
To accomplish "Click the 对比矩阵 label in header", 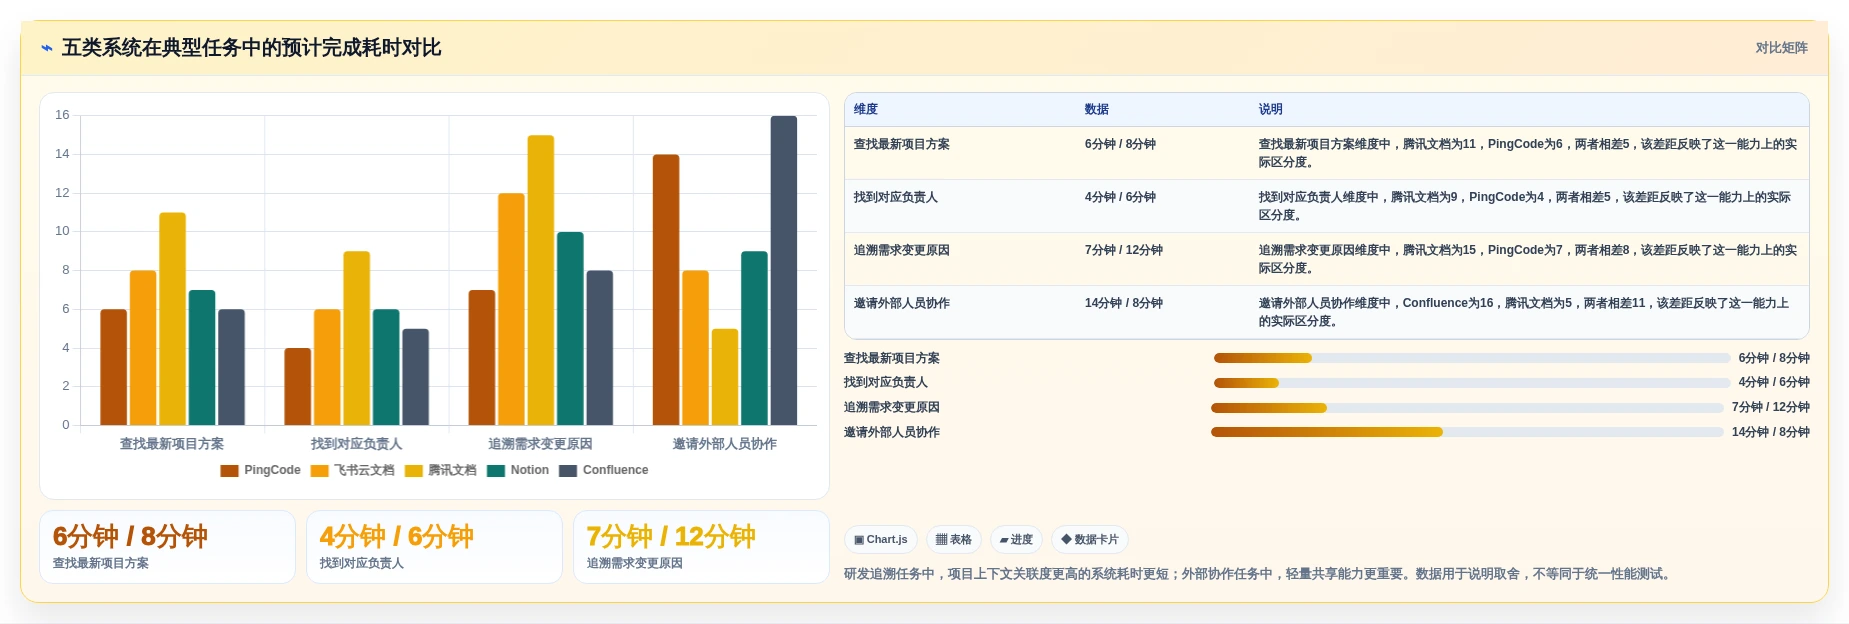I will [x=1782, y=48].
